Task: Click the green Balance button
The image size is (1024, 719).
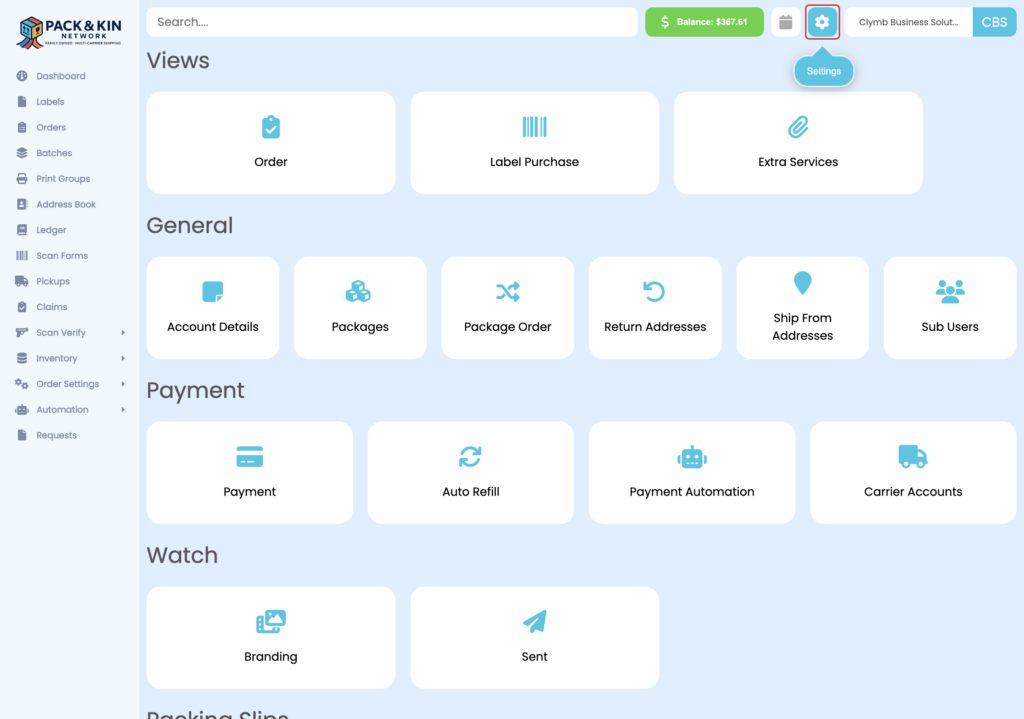Action: [704, 21]
